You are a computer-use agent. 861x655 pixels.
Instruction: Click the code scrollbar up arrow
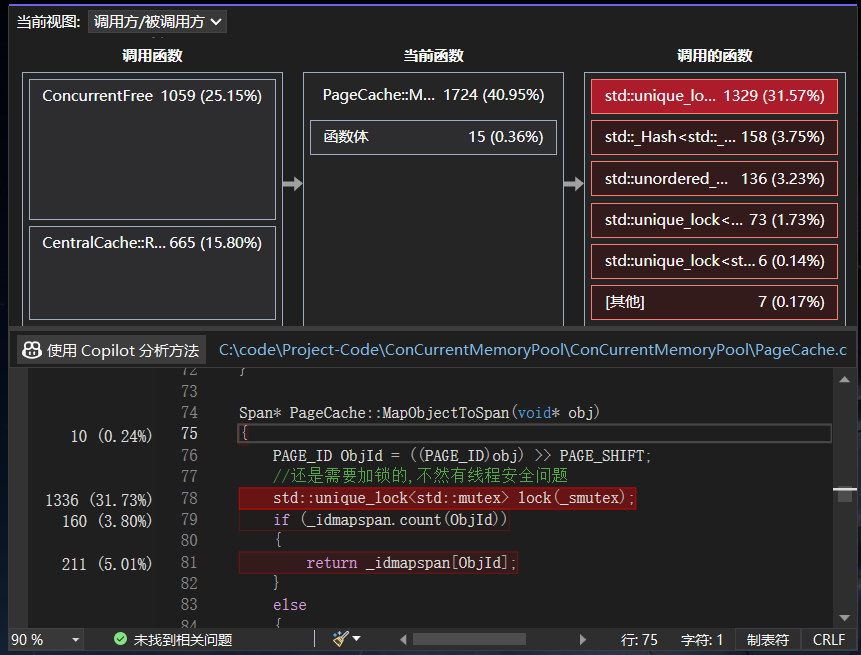(845, 379)
